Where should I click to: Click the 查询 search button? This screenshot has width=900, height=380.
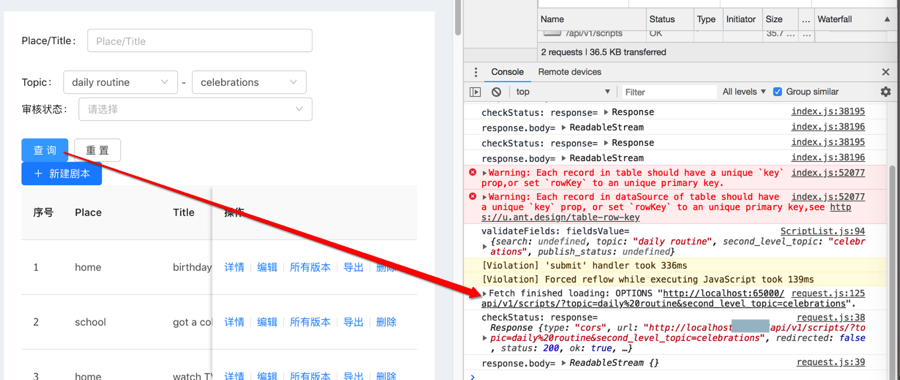45,150
